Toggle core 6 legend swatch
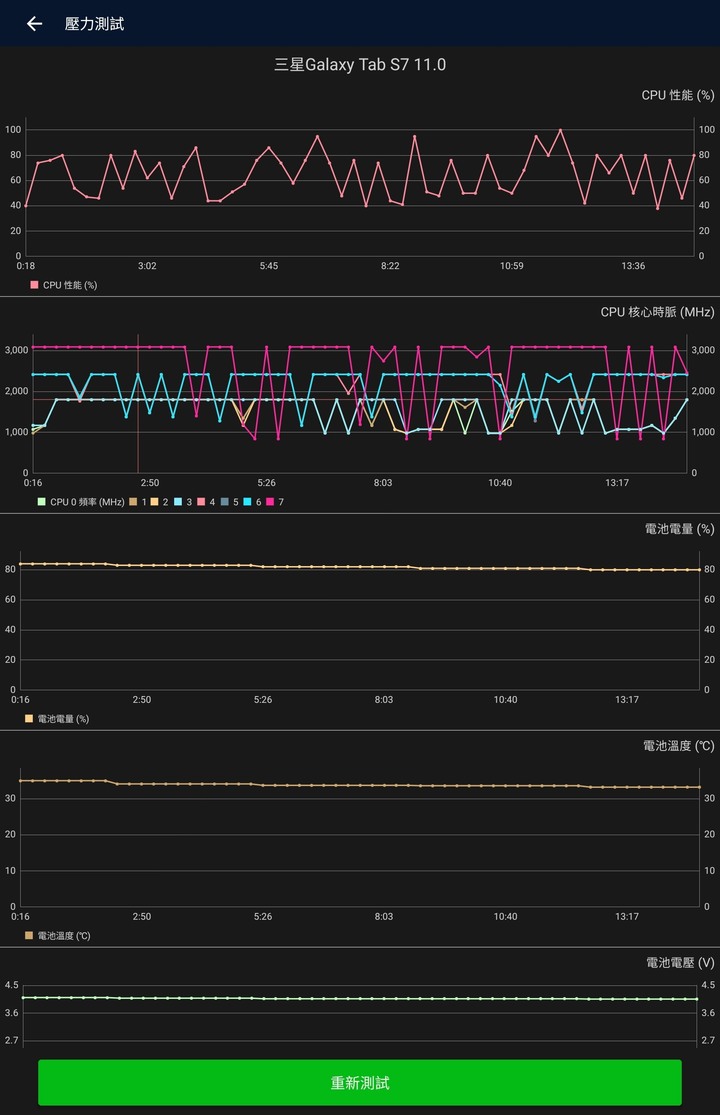This screenshot has height=1115, width=720. (247, 501)
